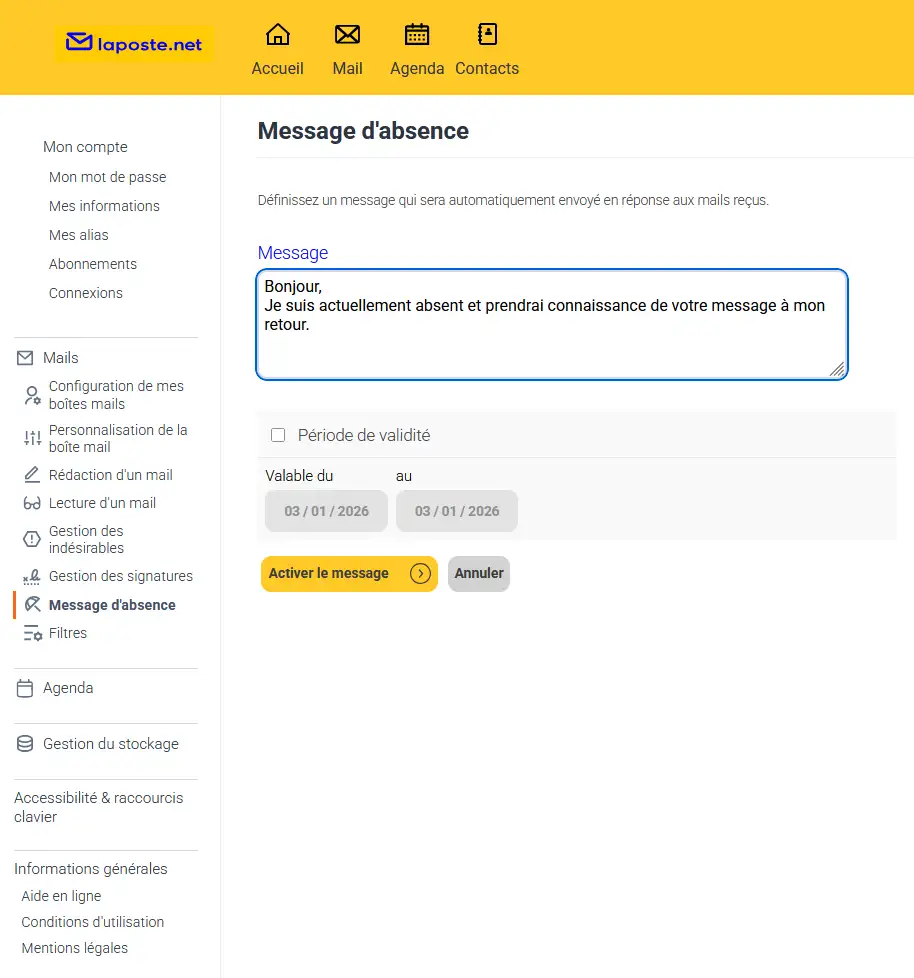Go to Rédaction d'un mail settings
914x978 pixels.
110,475
